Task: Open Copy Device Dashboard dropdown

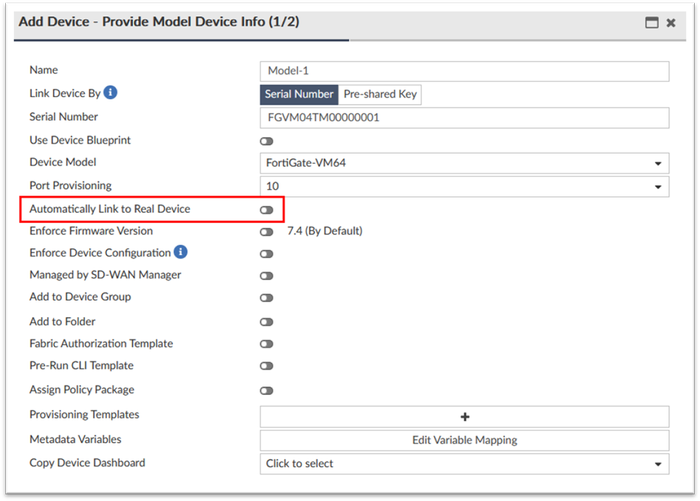Action: point(464,464)
